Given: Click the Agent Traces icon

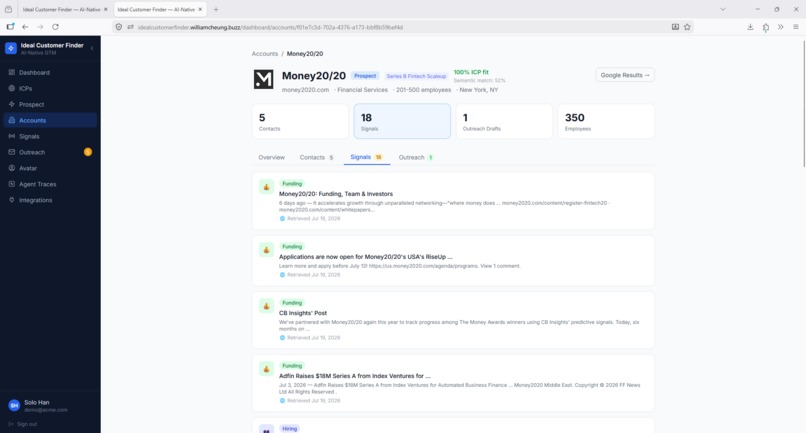Looking at the screenshot, I should (12, 184).
